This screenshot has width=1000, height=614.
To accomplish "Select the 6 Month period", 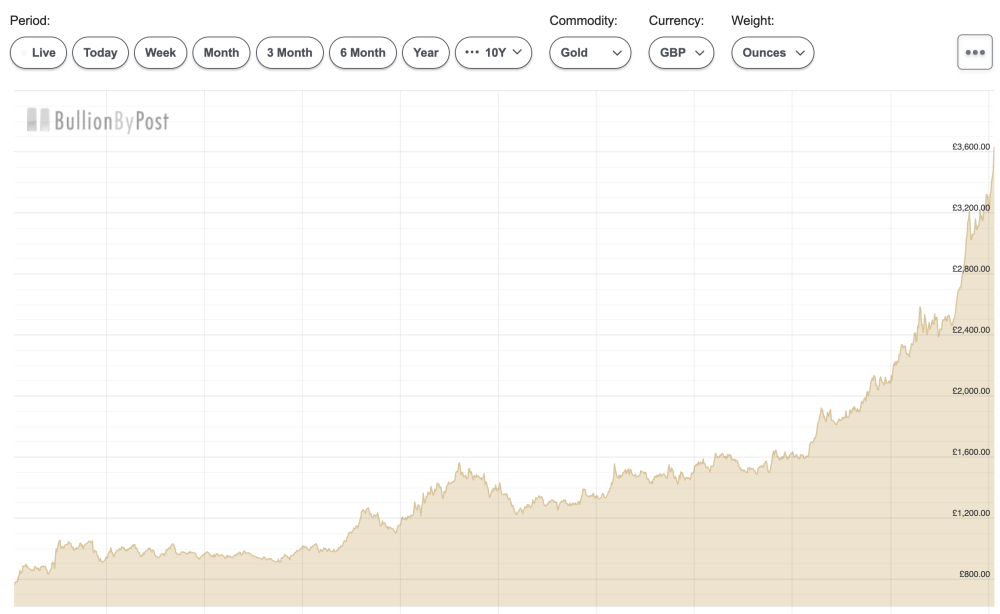I will (362, 53).
